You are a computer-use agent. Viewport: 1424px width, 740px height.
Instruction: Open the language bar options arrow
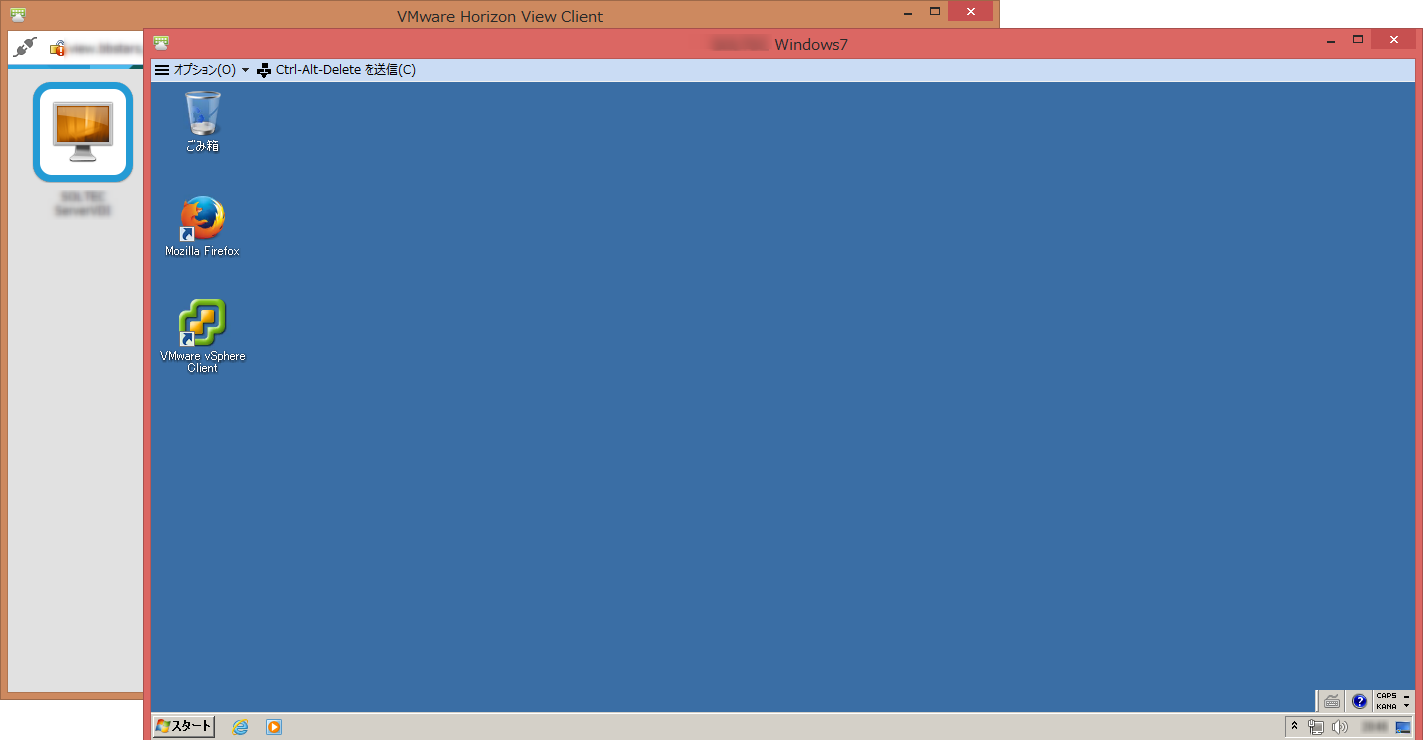click(x=1406, y=706)
